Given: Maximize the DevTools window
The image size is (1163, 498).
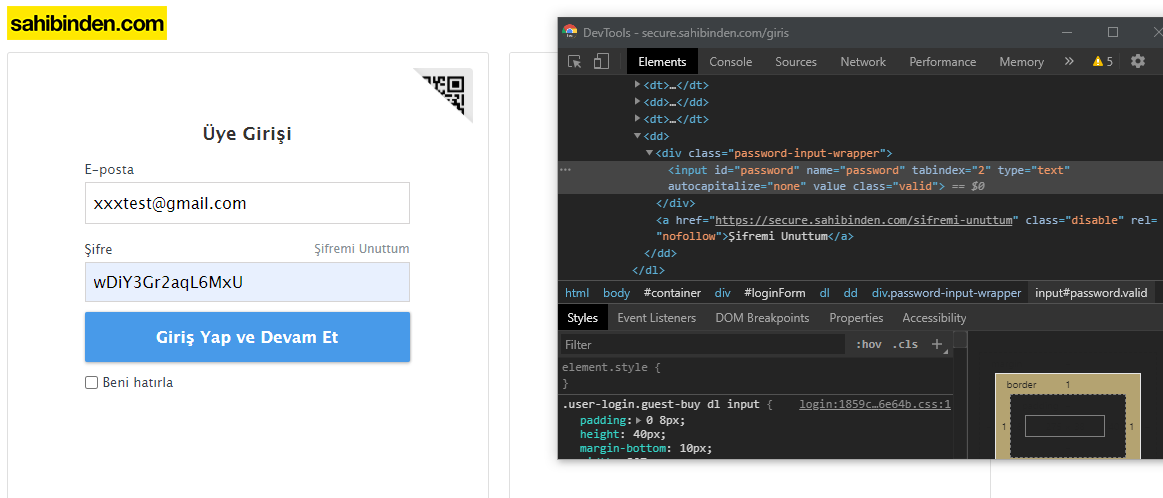Looking at the screenshot, I should pos(1113,32).
